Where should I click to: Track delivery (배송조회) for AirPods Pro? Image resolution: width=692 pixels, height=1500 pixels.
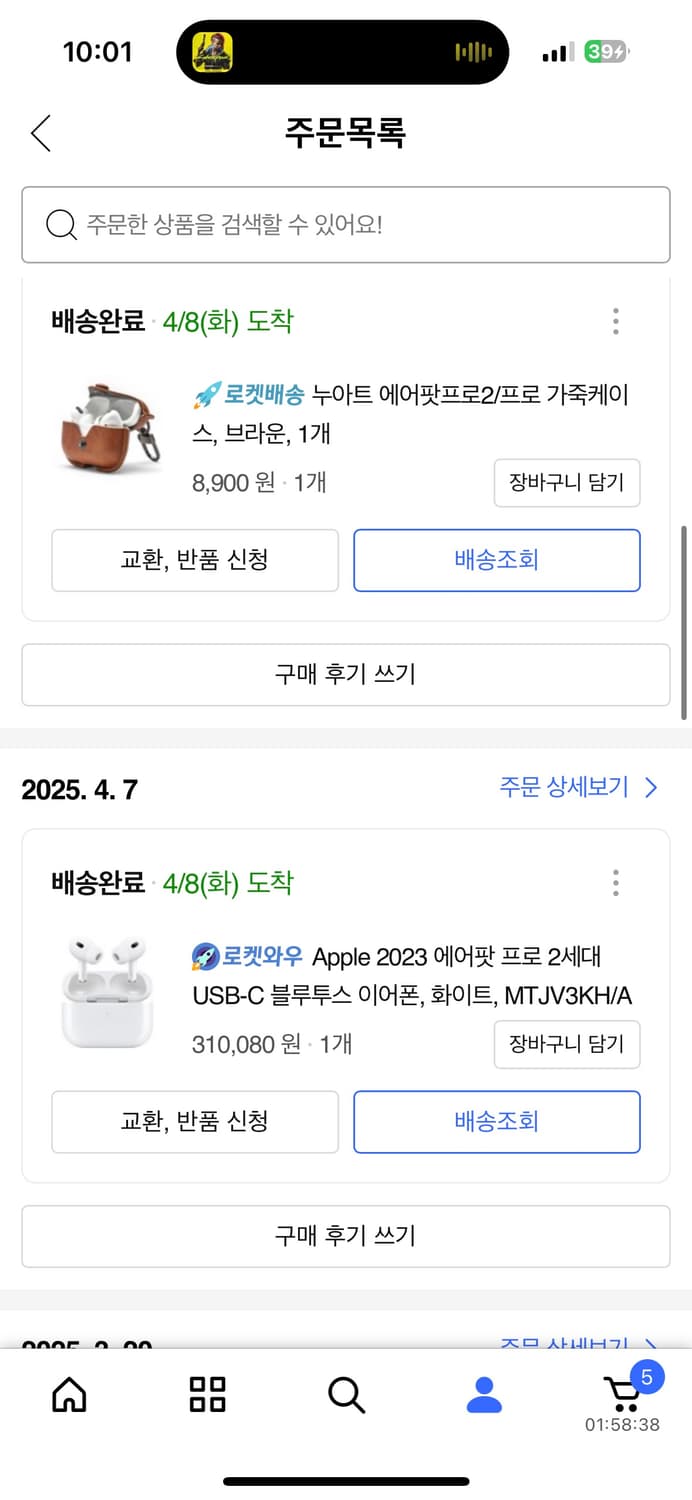click(x=496, y=1122)
